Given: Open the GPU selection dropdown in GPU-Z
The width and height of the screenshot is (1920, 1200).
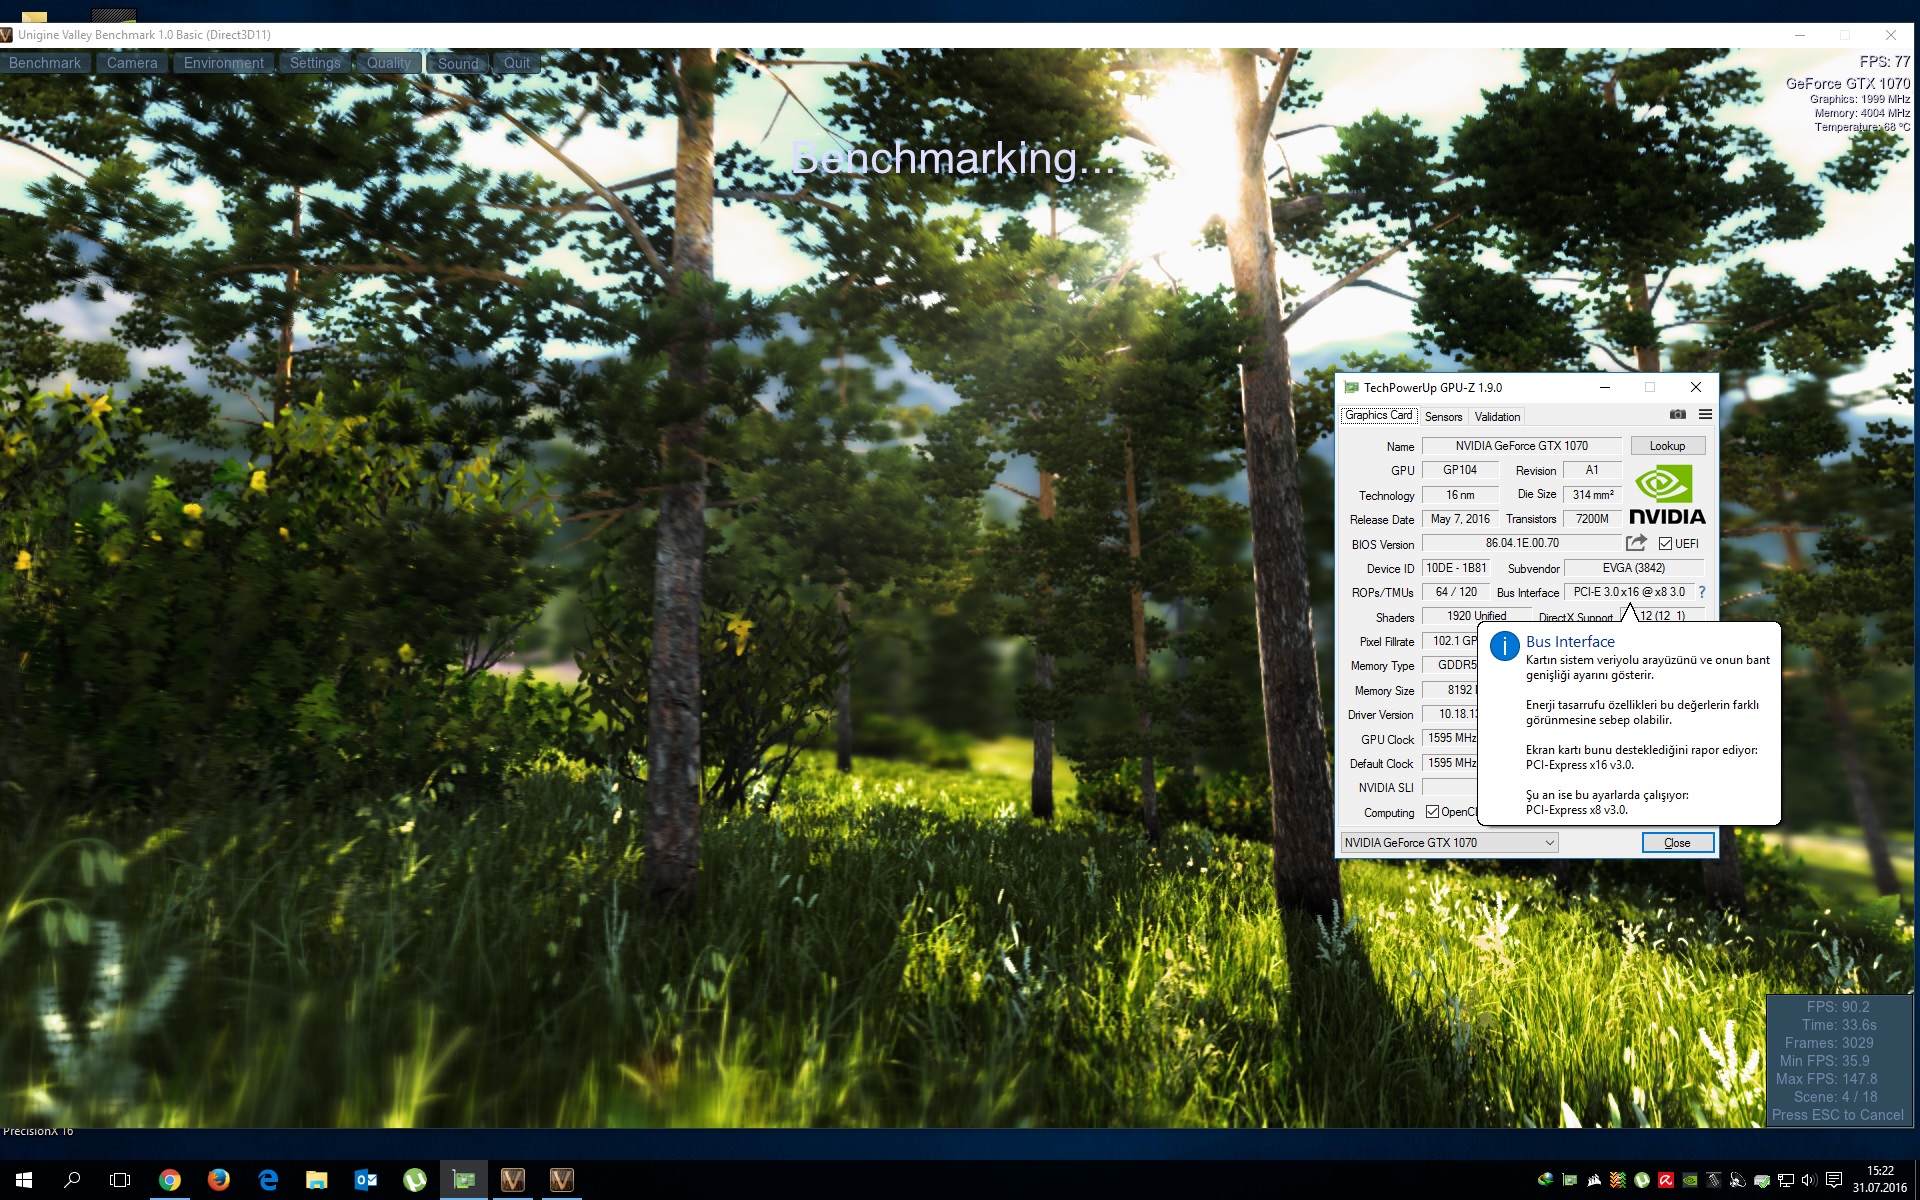Looking at the screenshot, I should coord(1449,843).
